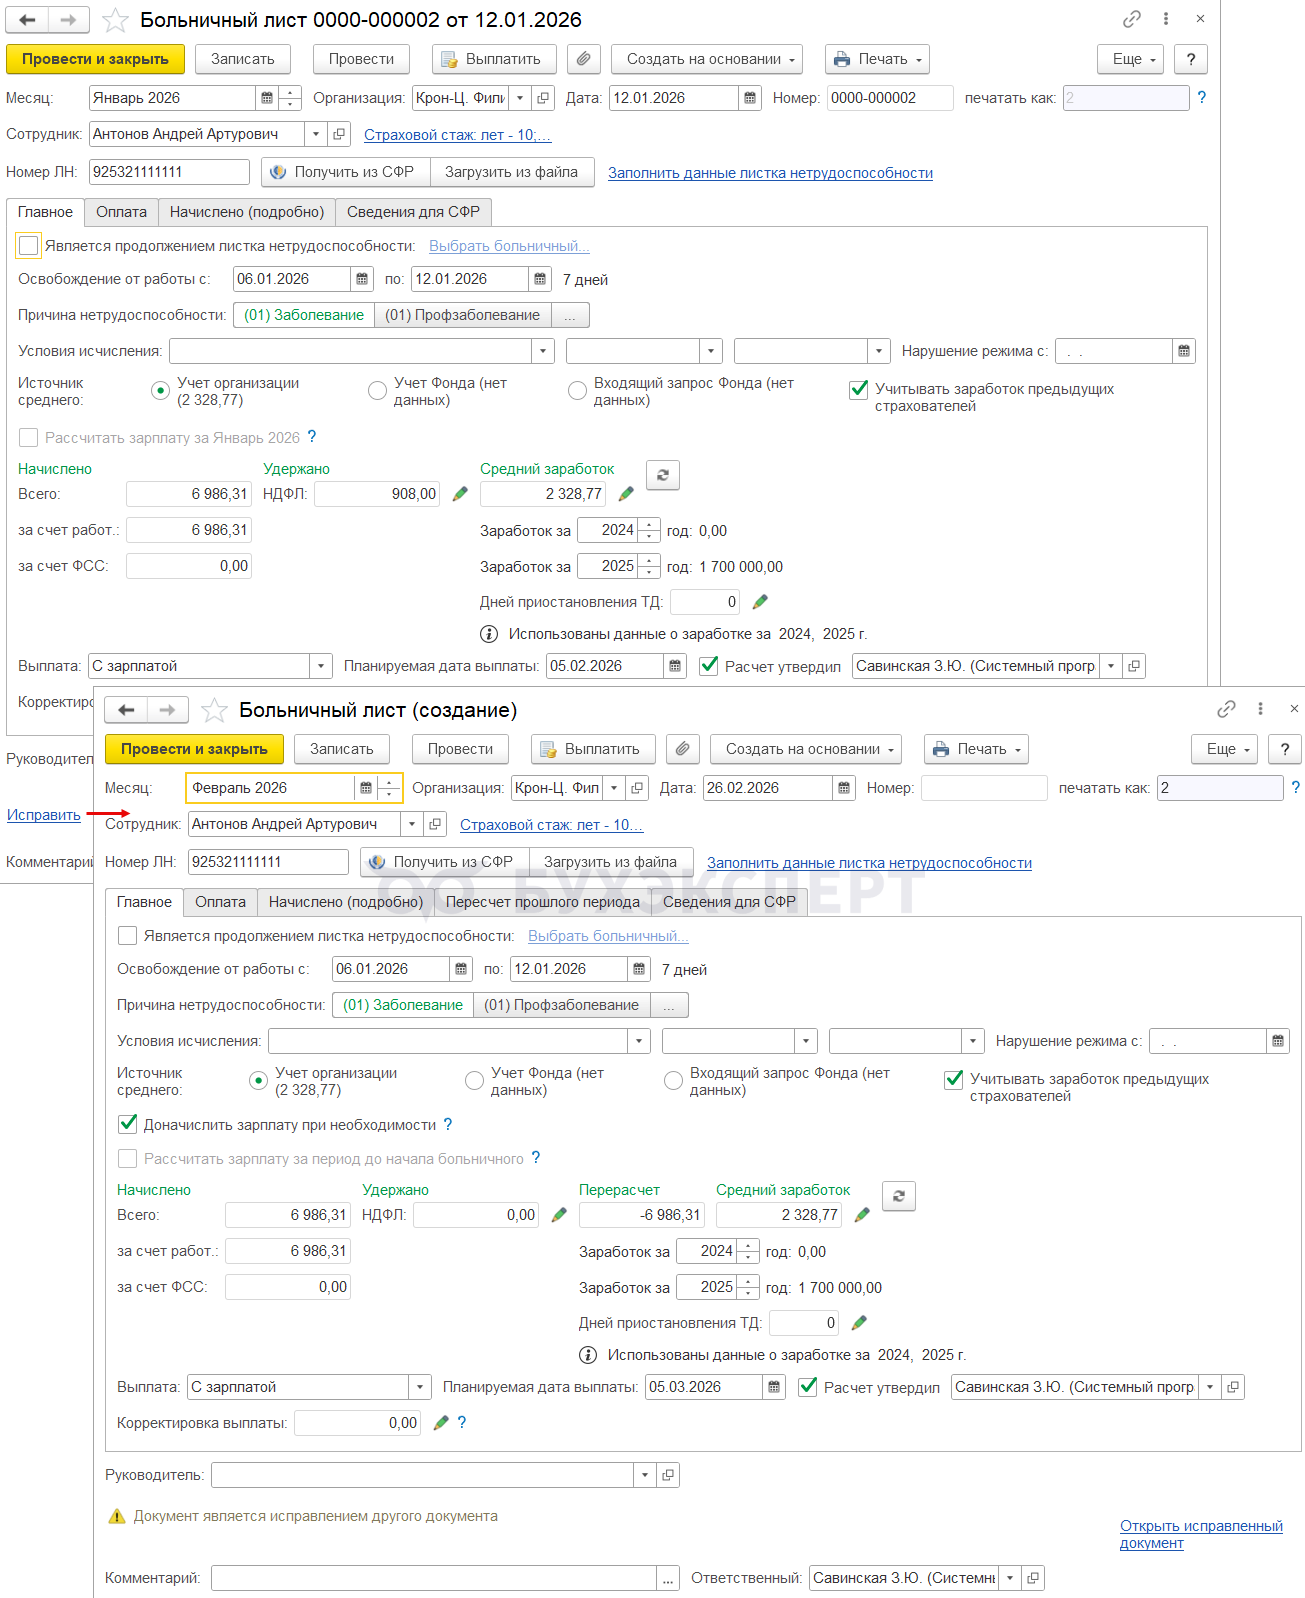The width and height of the screenshot is (1305, 1598).
Task: Open Пересчет прошлого периода tab
Action: 543,902
